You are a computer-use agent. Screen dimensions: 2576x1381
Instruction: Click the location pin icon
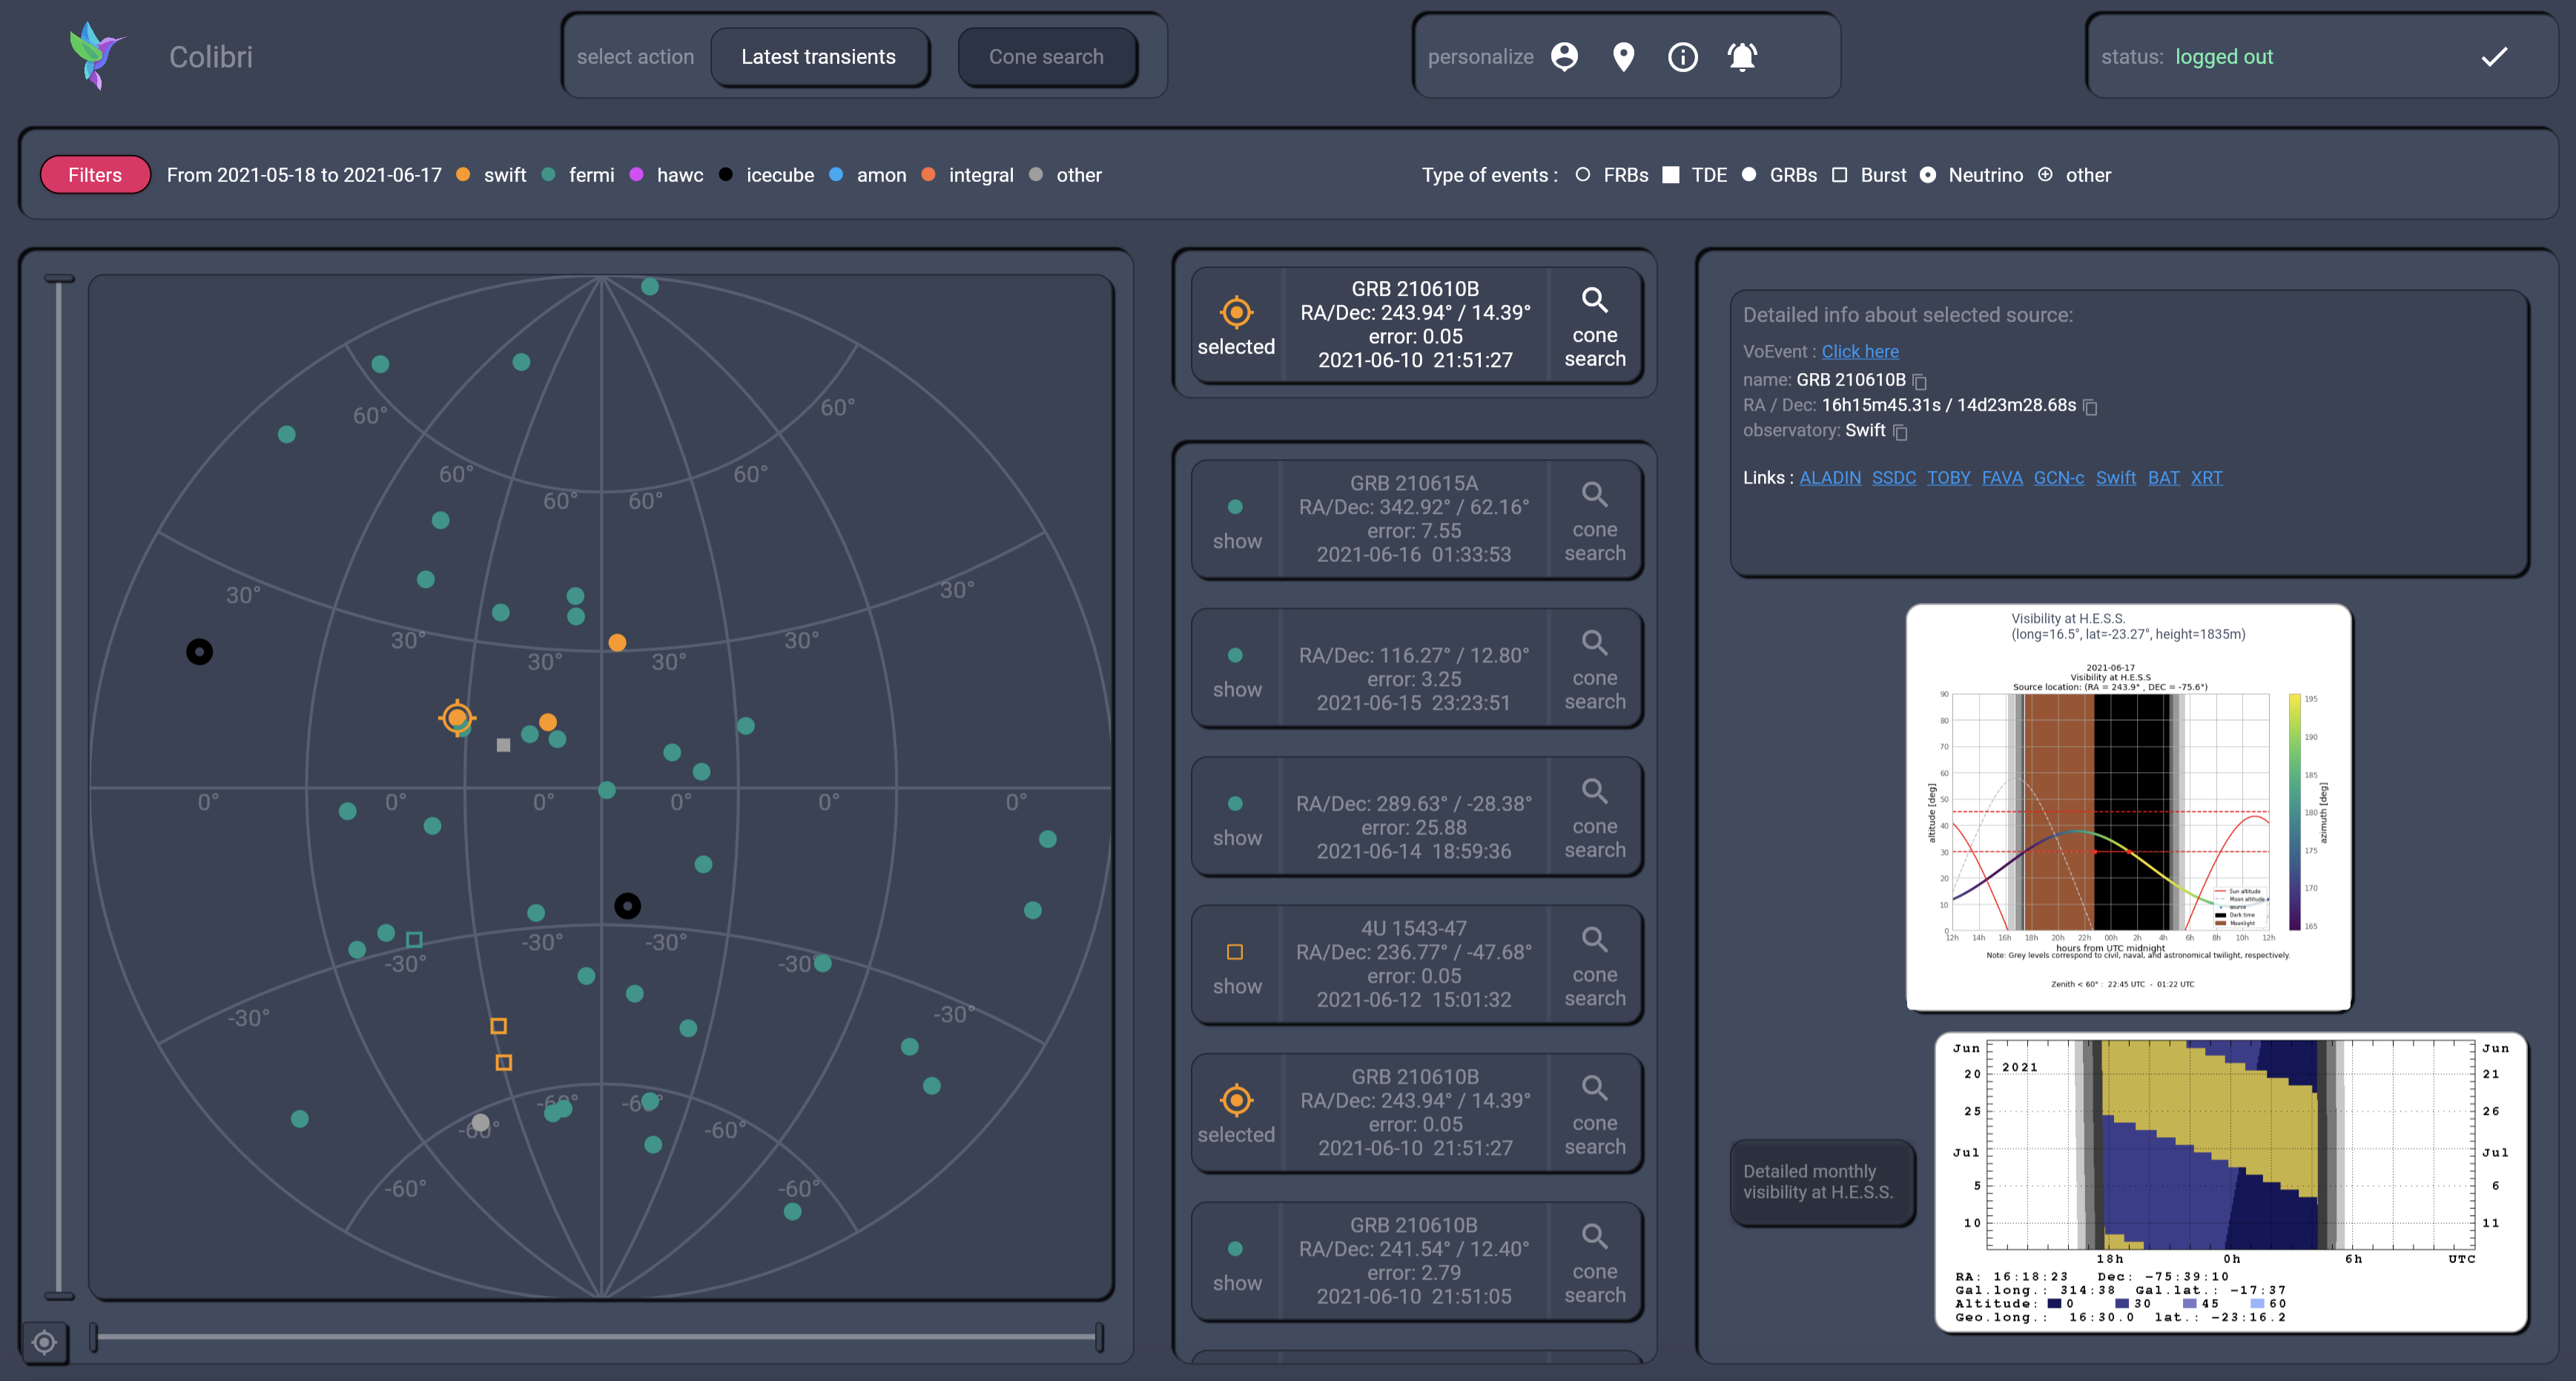click(x=1623, y=57)
